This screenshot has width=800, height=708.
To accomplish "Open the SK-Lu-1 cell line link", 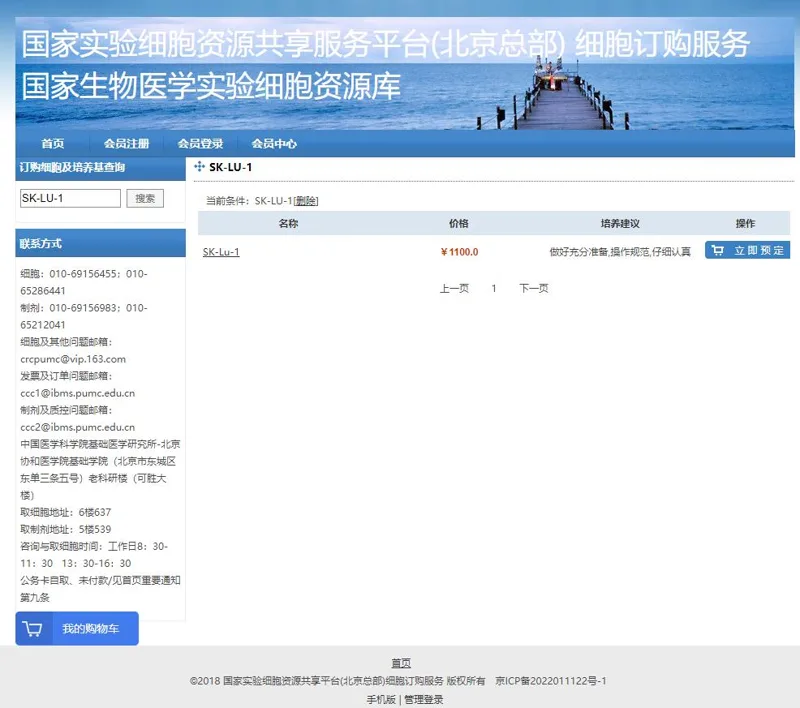I will tap(221, 251).
